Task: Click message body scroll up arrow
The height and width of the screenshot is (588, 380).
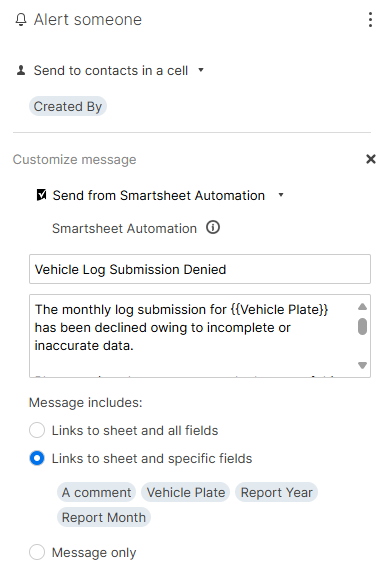Action: click(362, 307)
